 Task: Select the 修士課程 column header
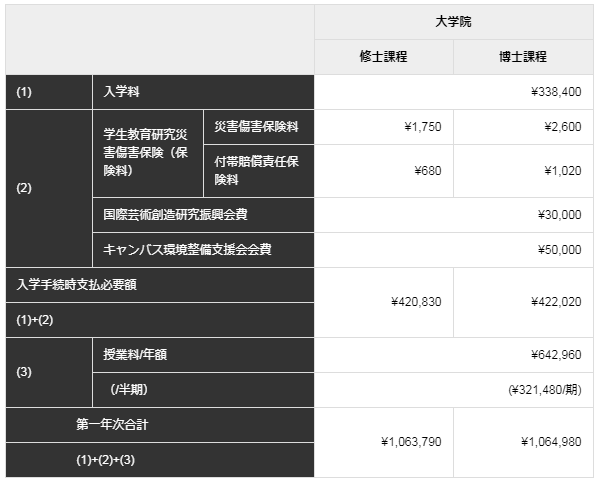pyautogui.click(x=384, y=57)
